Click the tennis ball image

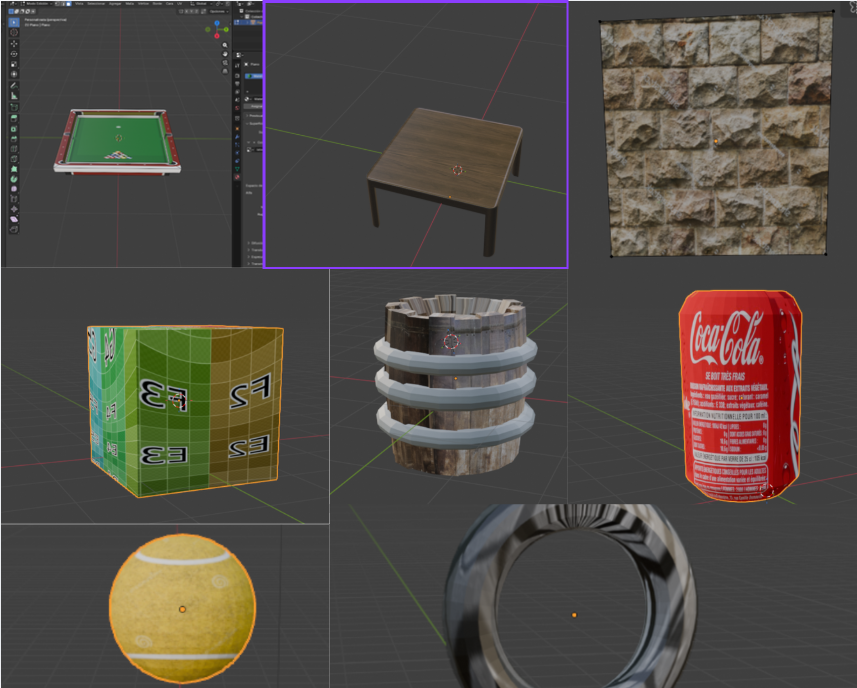pyautogui.click(x=183, y=608)
